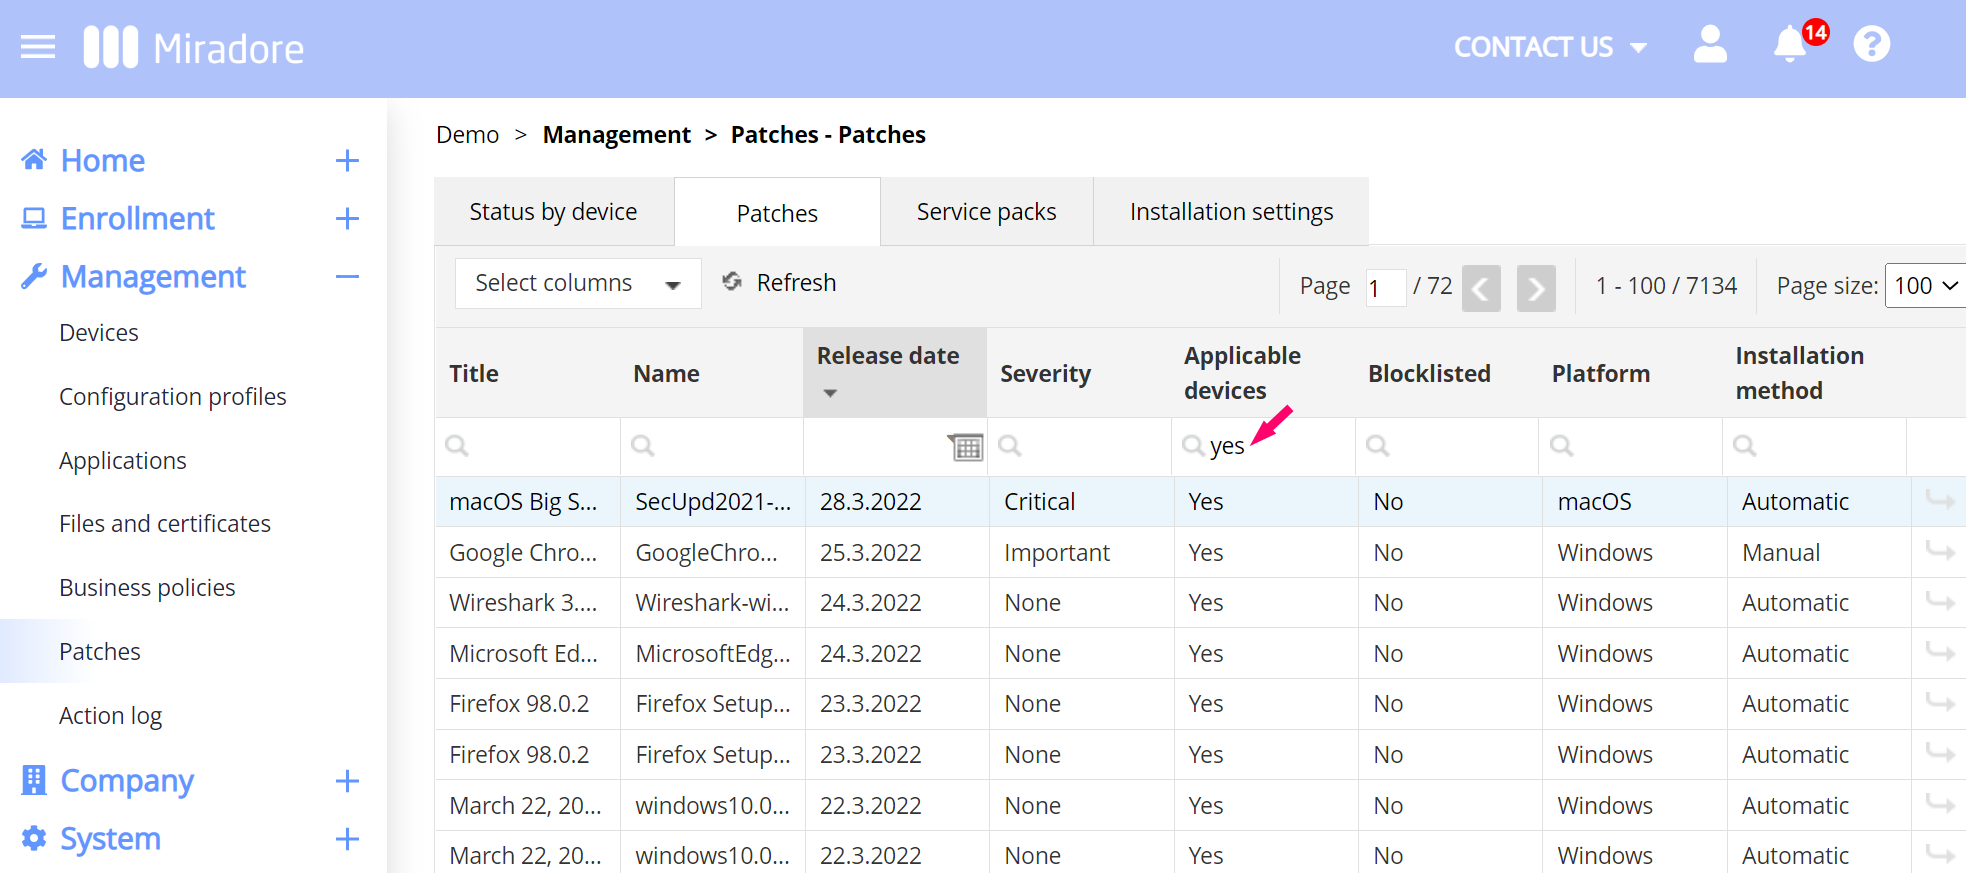This screenshot has width=1966, height=873.
Task: Click the Applicable devices filter containing yes
Action: (x=1263, y=446)
